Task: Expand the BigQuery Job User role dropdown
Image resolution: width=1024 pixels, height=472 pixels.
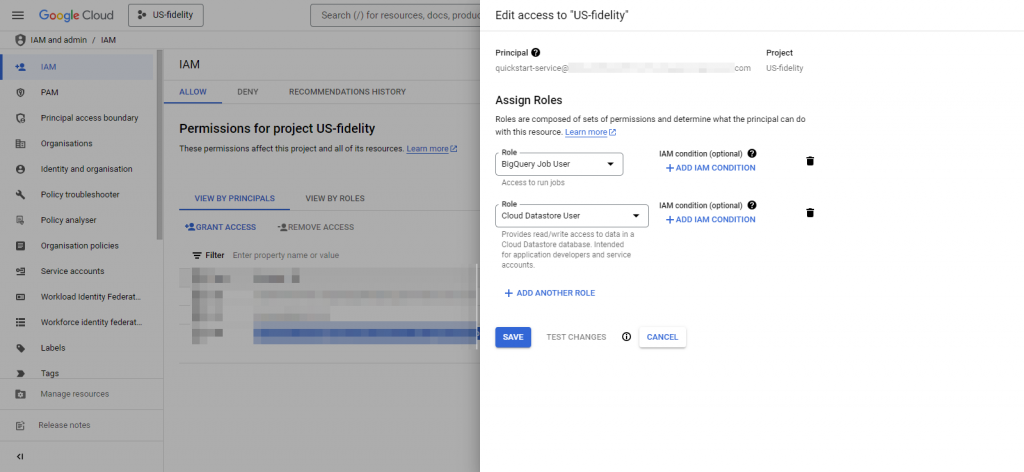Action: 559,164
